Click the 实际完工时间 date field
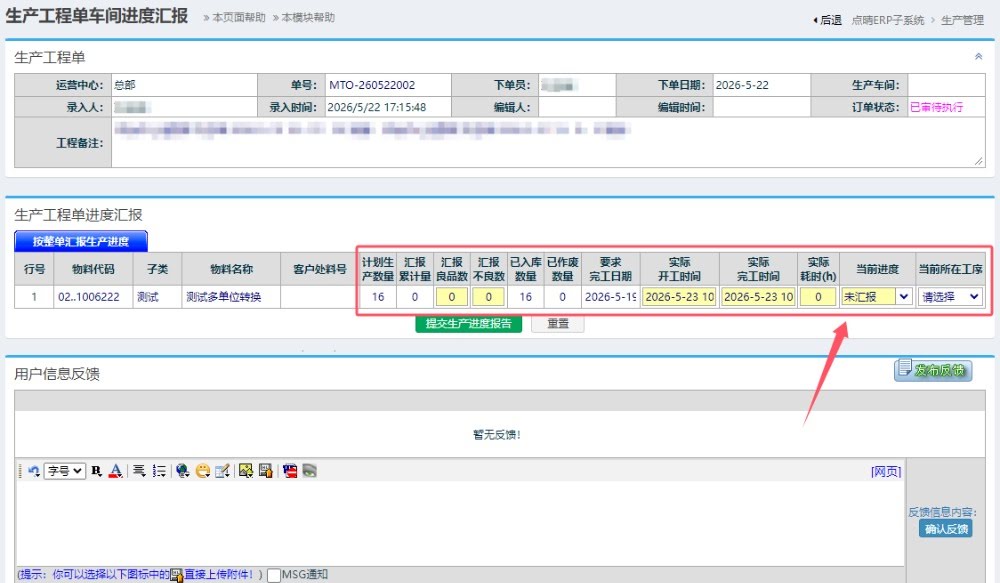 tap(758, 297)
